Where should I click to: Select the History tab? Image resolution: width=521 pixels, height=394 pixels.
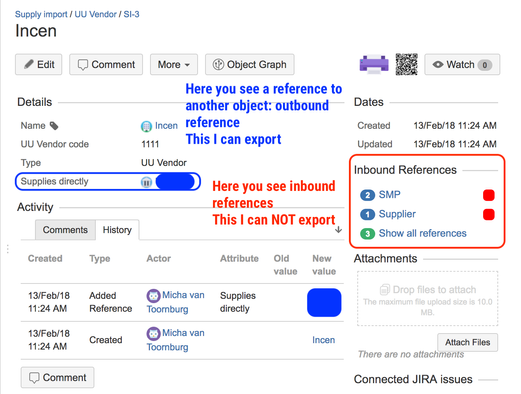click(x=117, y=230)
